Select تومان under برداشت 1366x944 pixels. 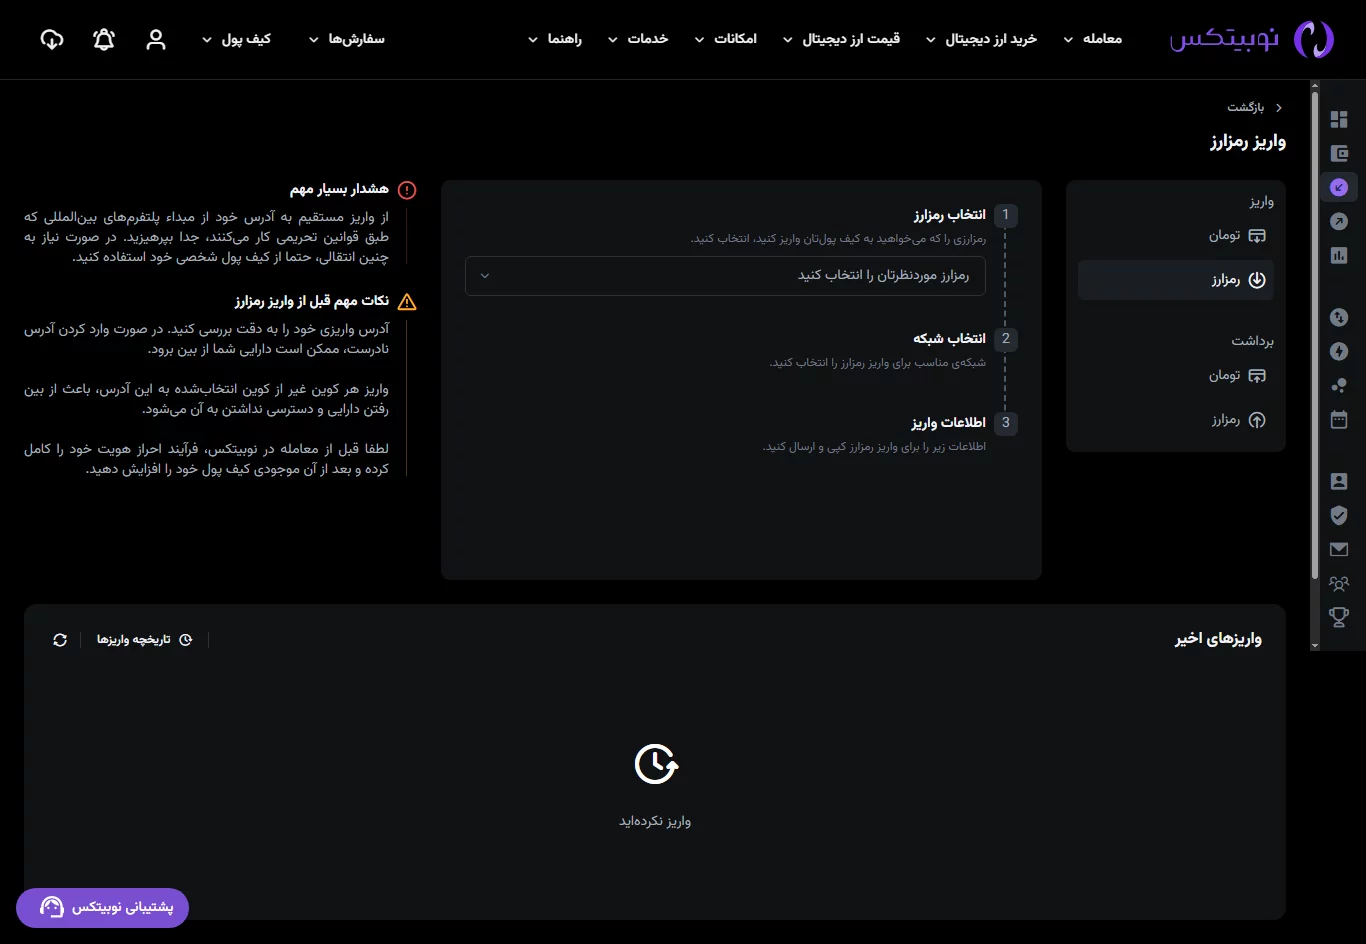1236,376
